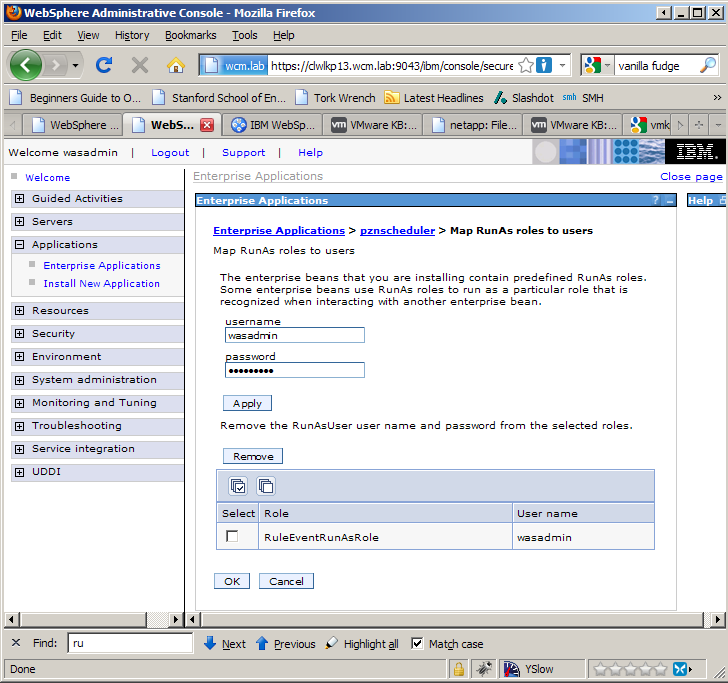Viewport: 728px width, 683px height.
Task: Minimize the Enterprise Applications portlet
Action: 670,201
